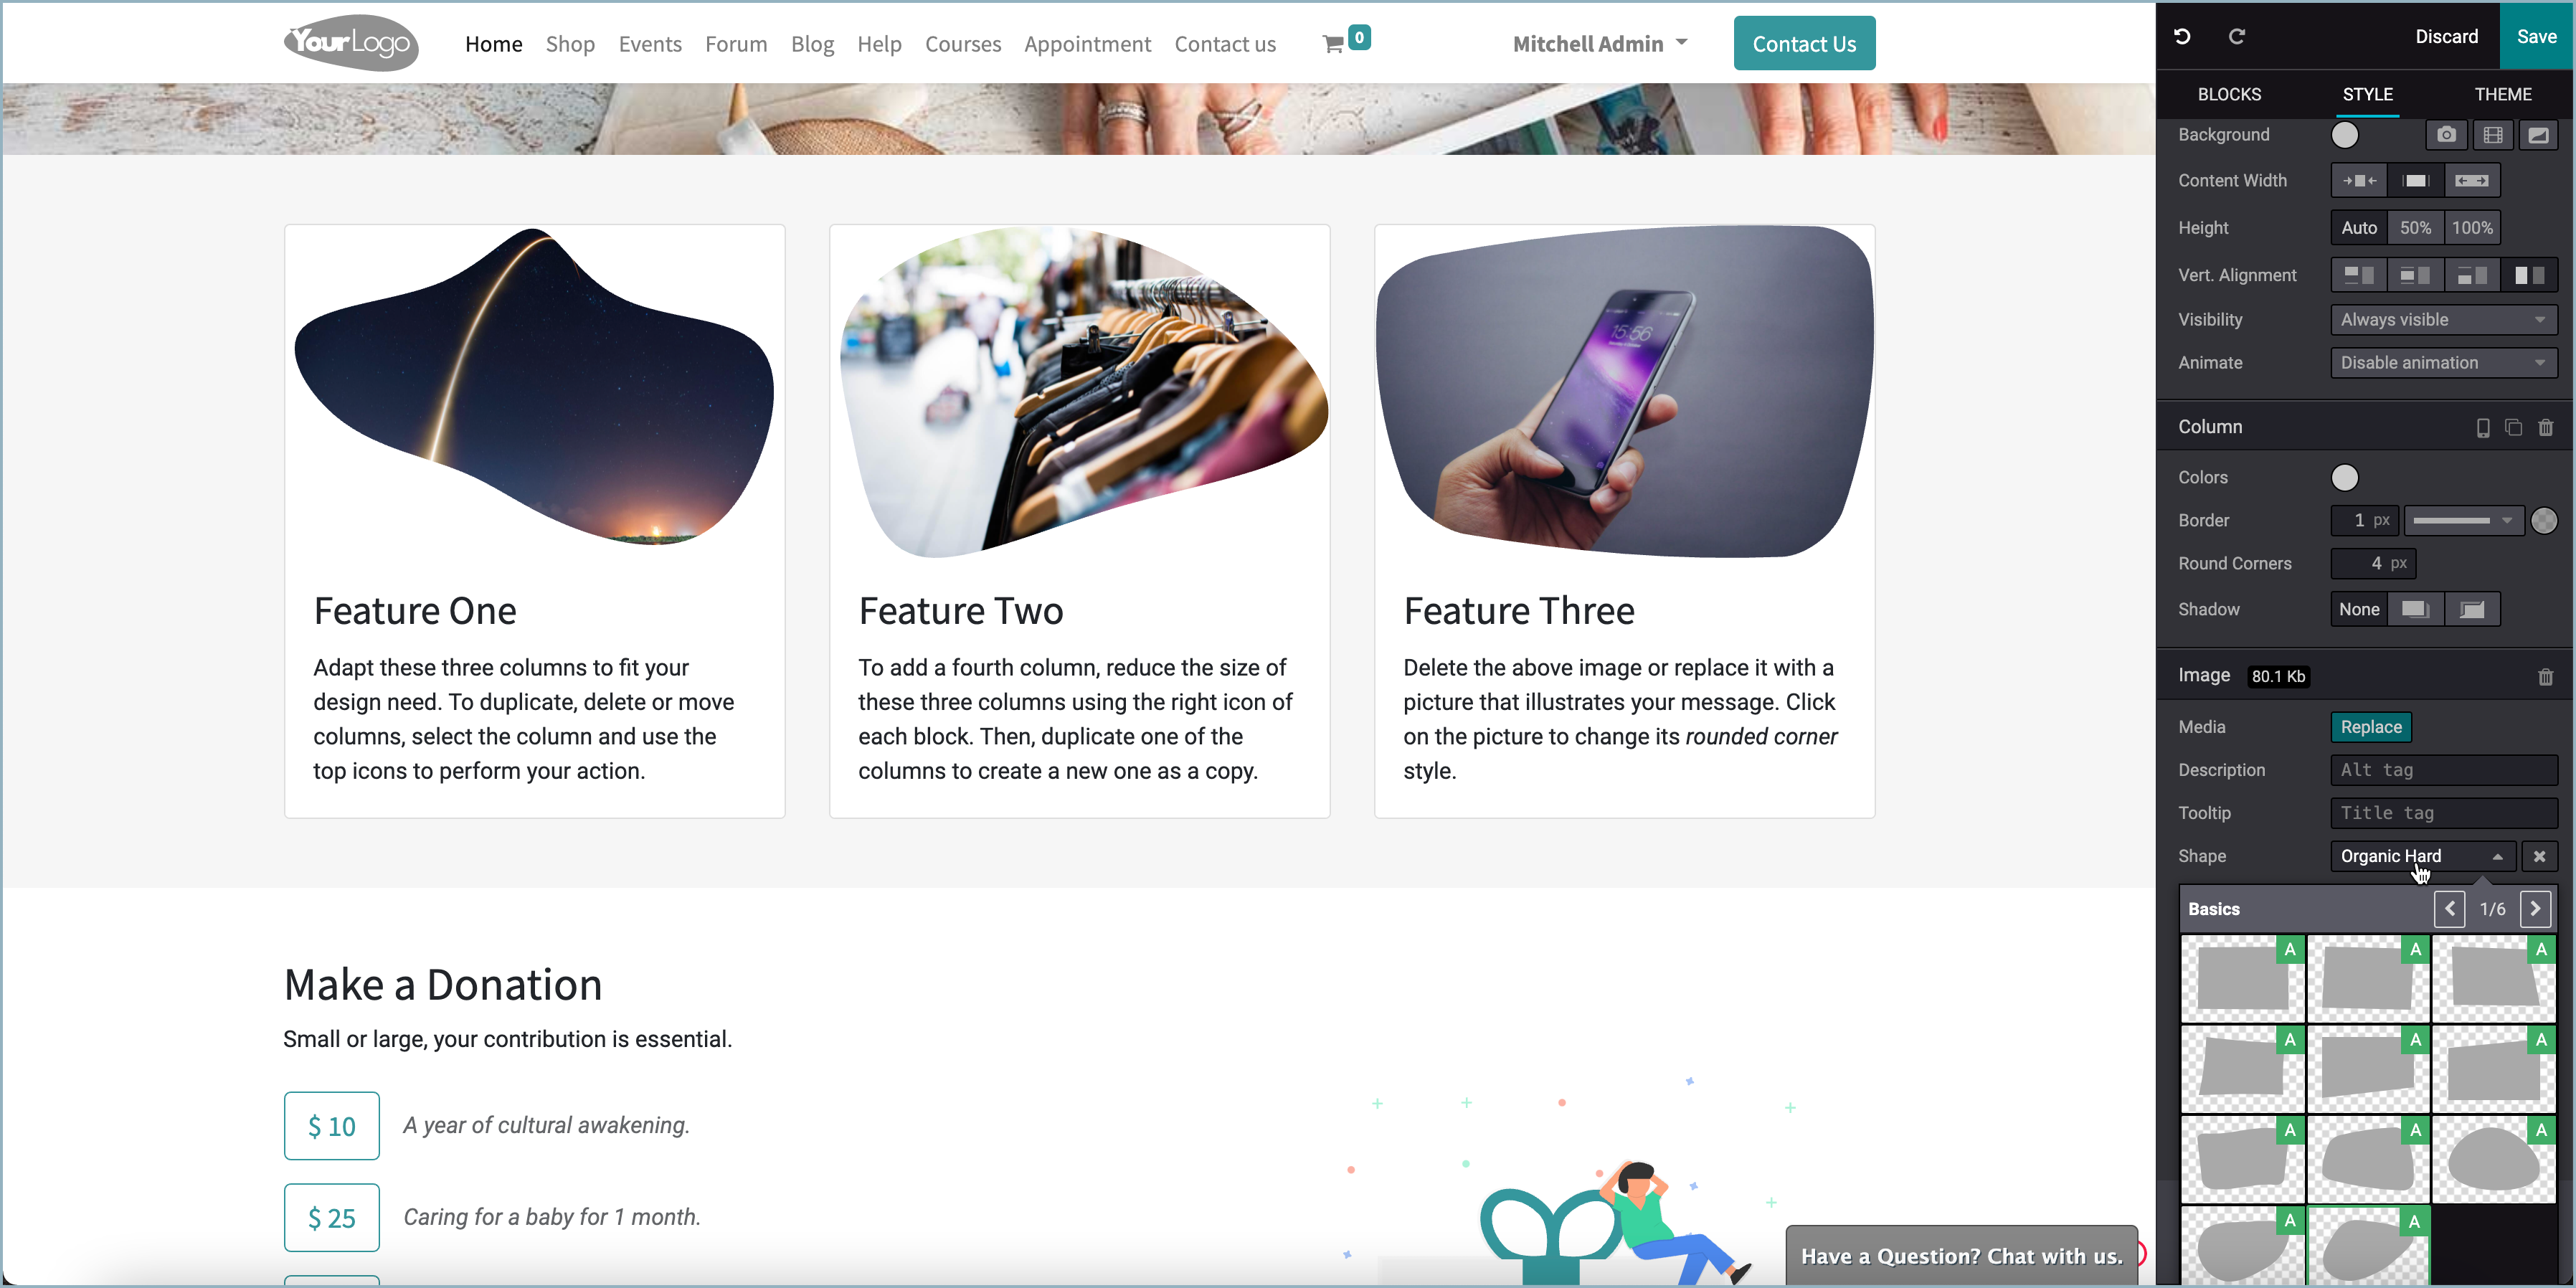Open the shopping cart icon
The image size is (2576, 1288).
(x=1332, y=44)
